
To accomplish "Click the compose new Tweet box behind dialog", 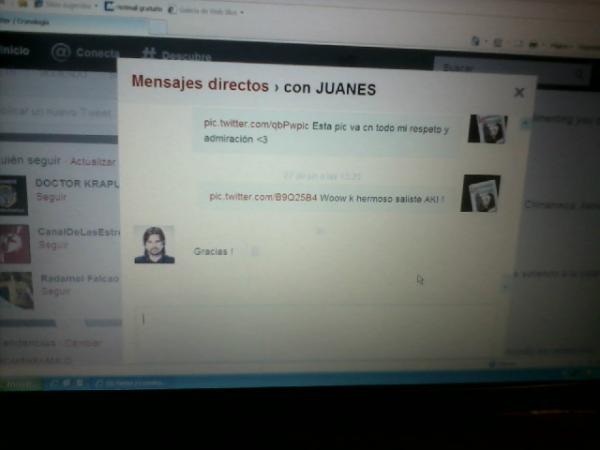I will click(x=57, y=112).
